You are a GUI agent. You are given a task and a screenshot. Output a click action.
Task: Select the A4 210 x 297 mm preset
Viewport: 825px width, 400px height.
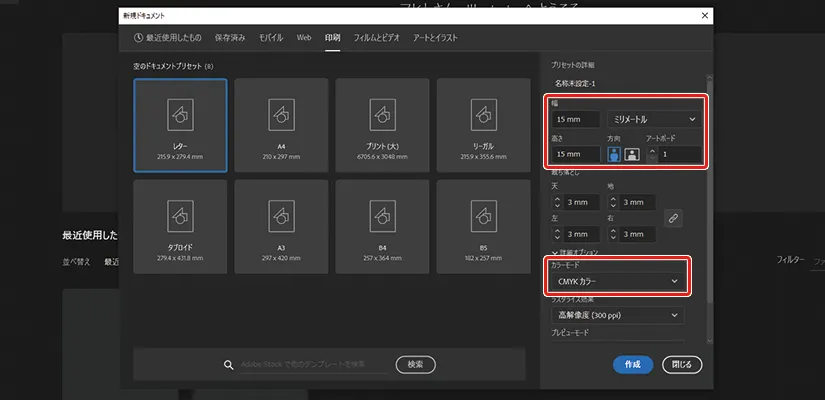click(281, 125)
